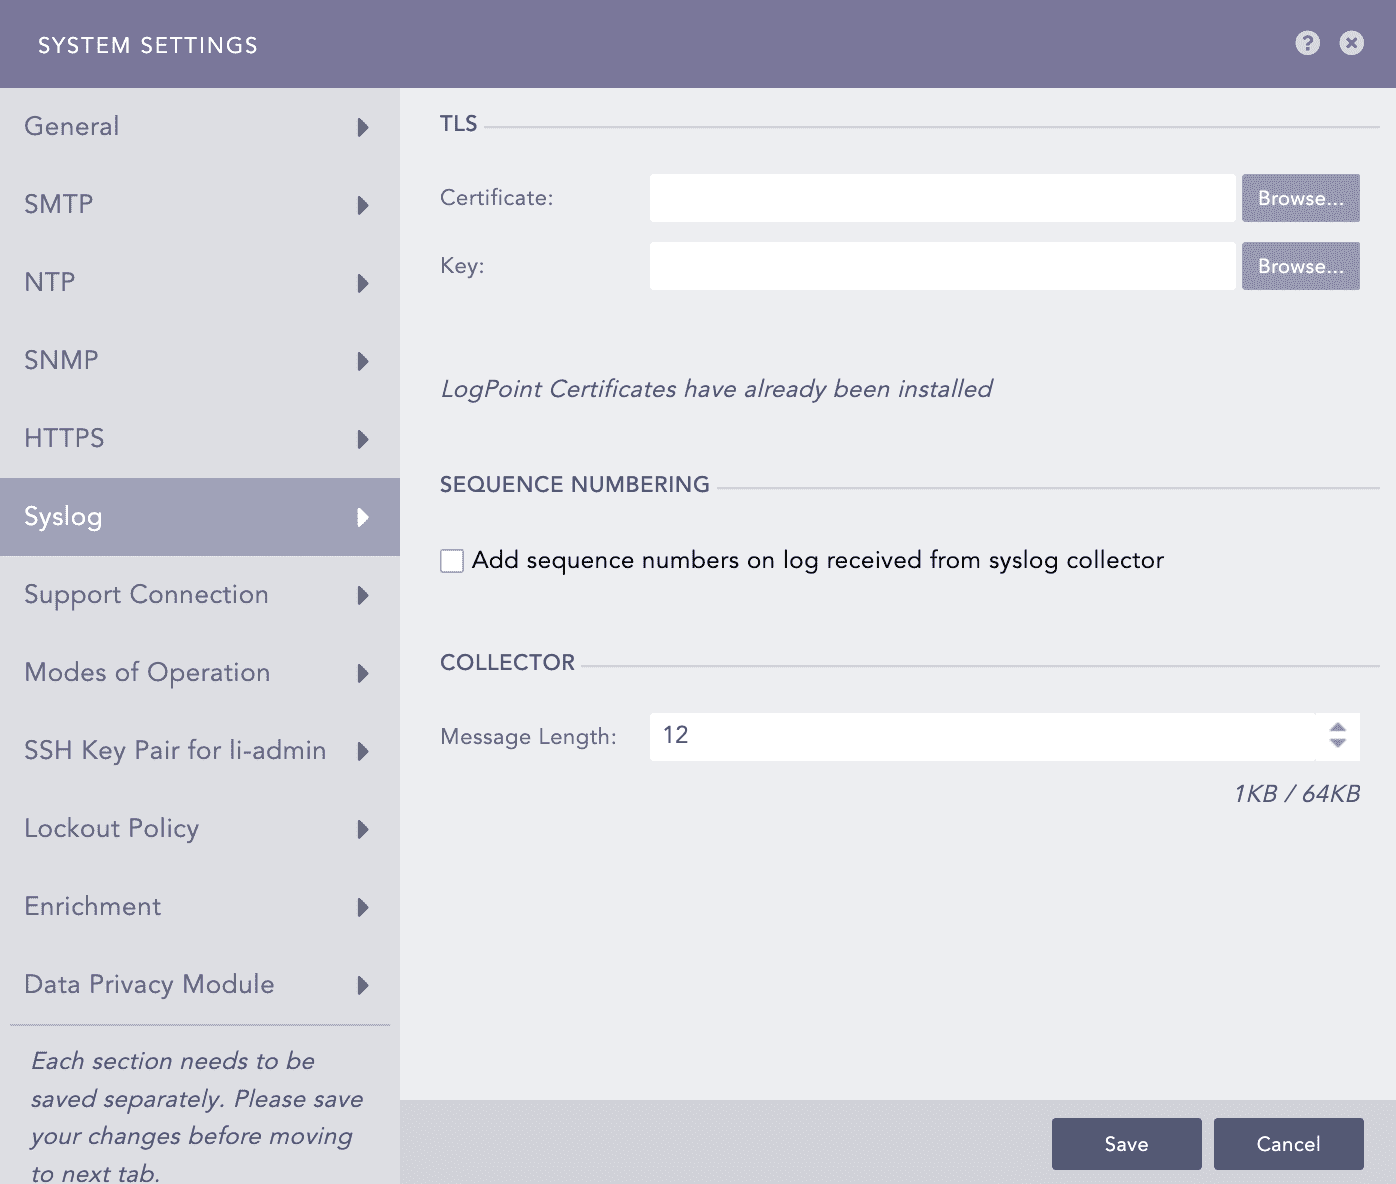Browse for a TLS Certificate file

tap(1300, 198)
